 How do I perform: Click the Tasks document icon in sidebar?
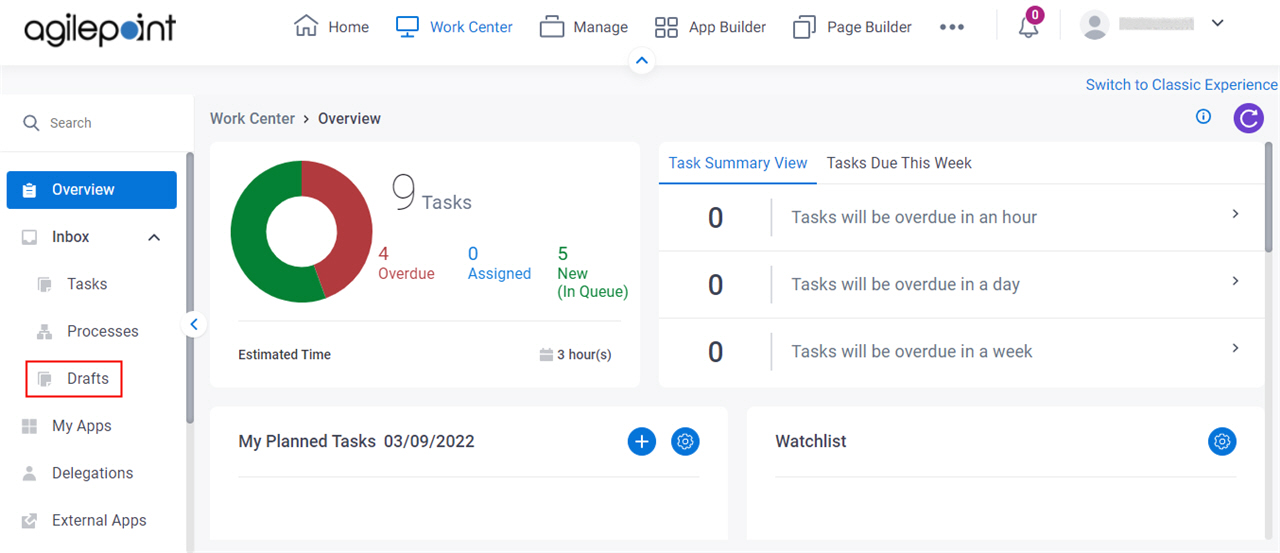click(x=44, y=284)
